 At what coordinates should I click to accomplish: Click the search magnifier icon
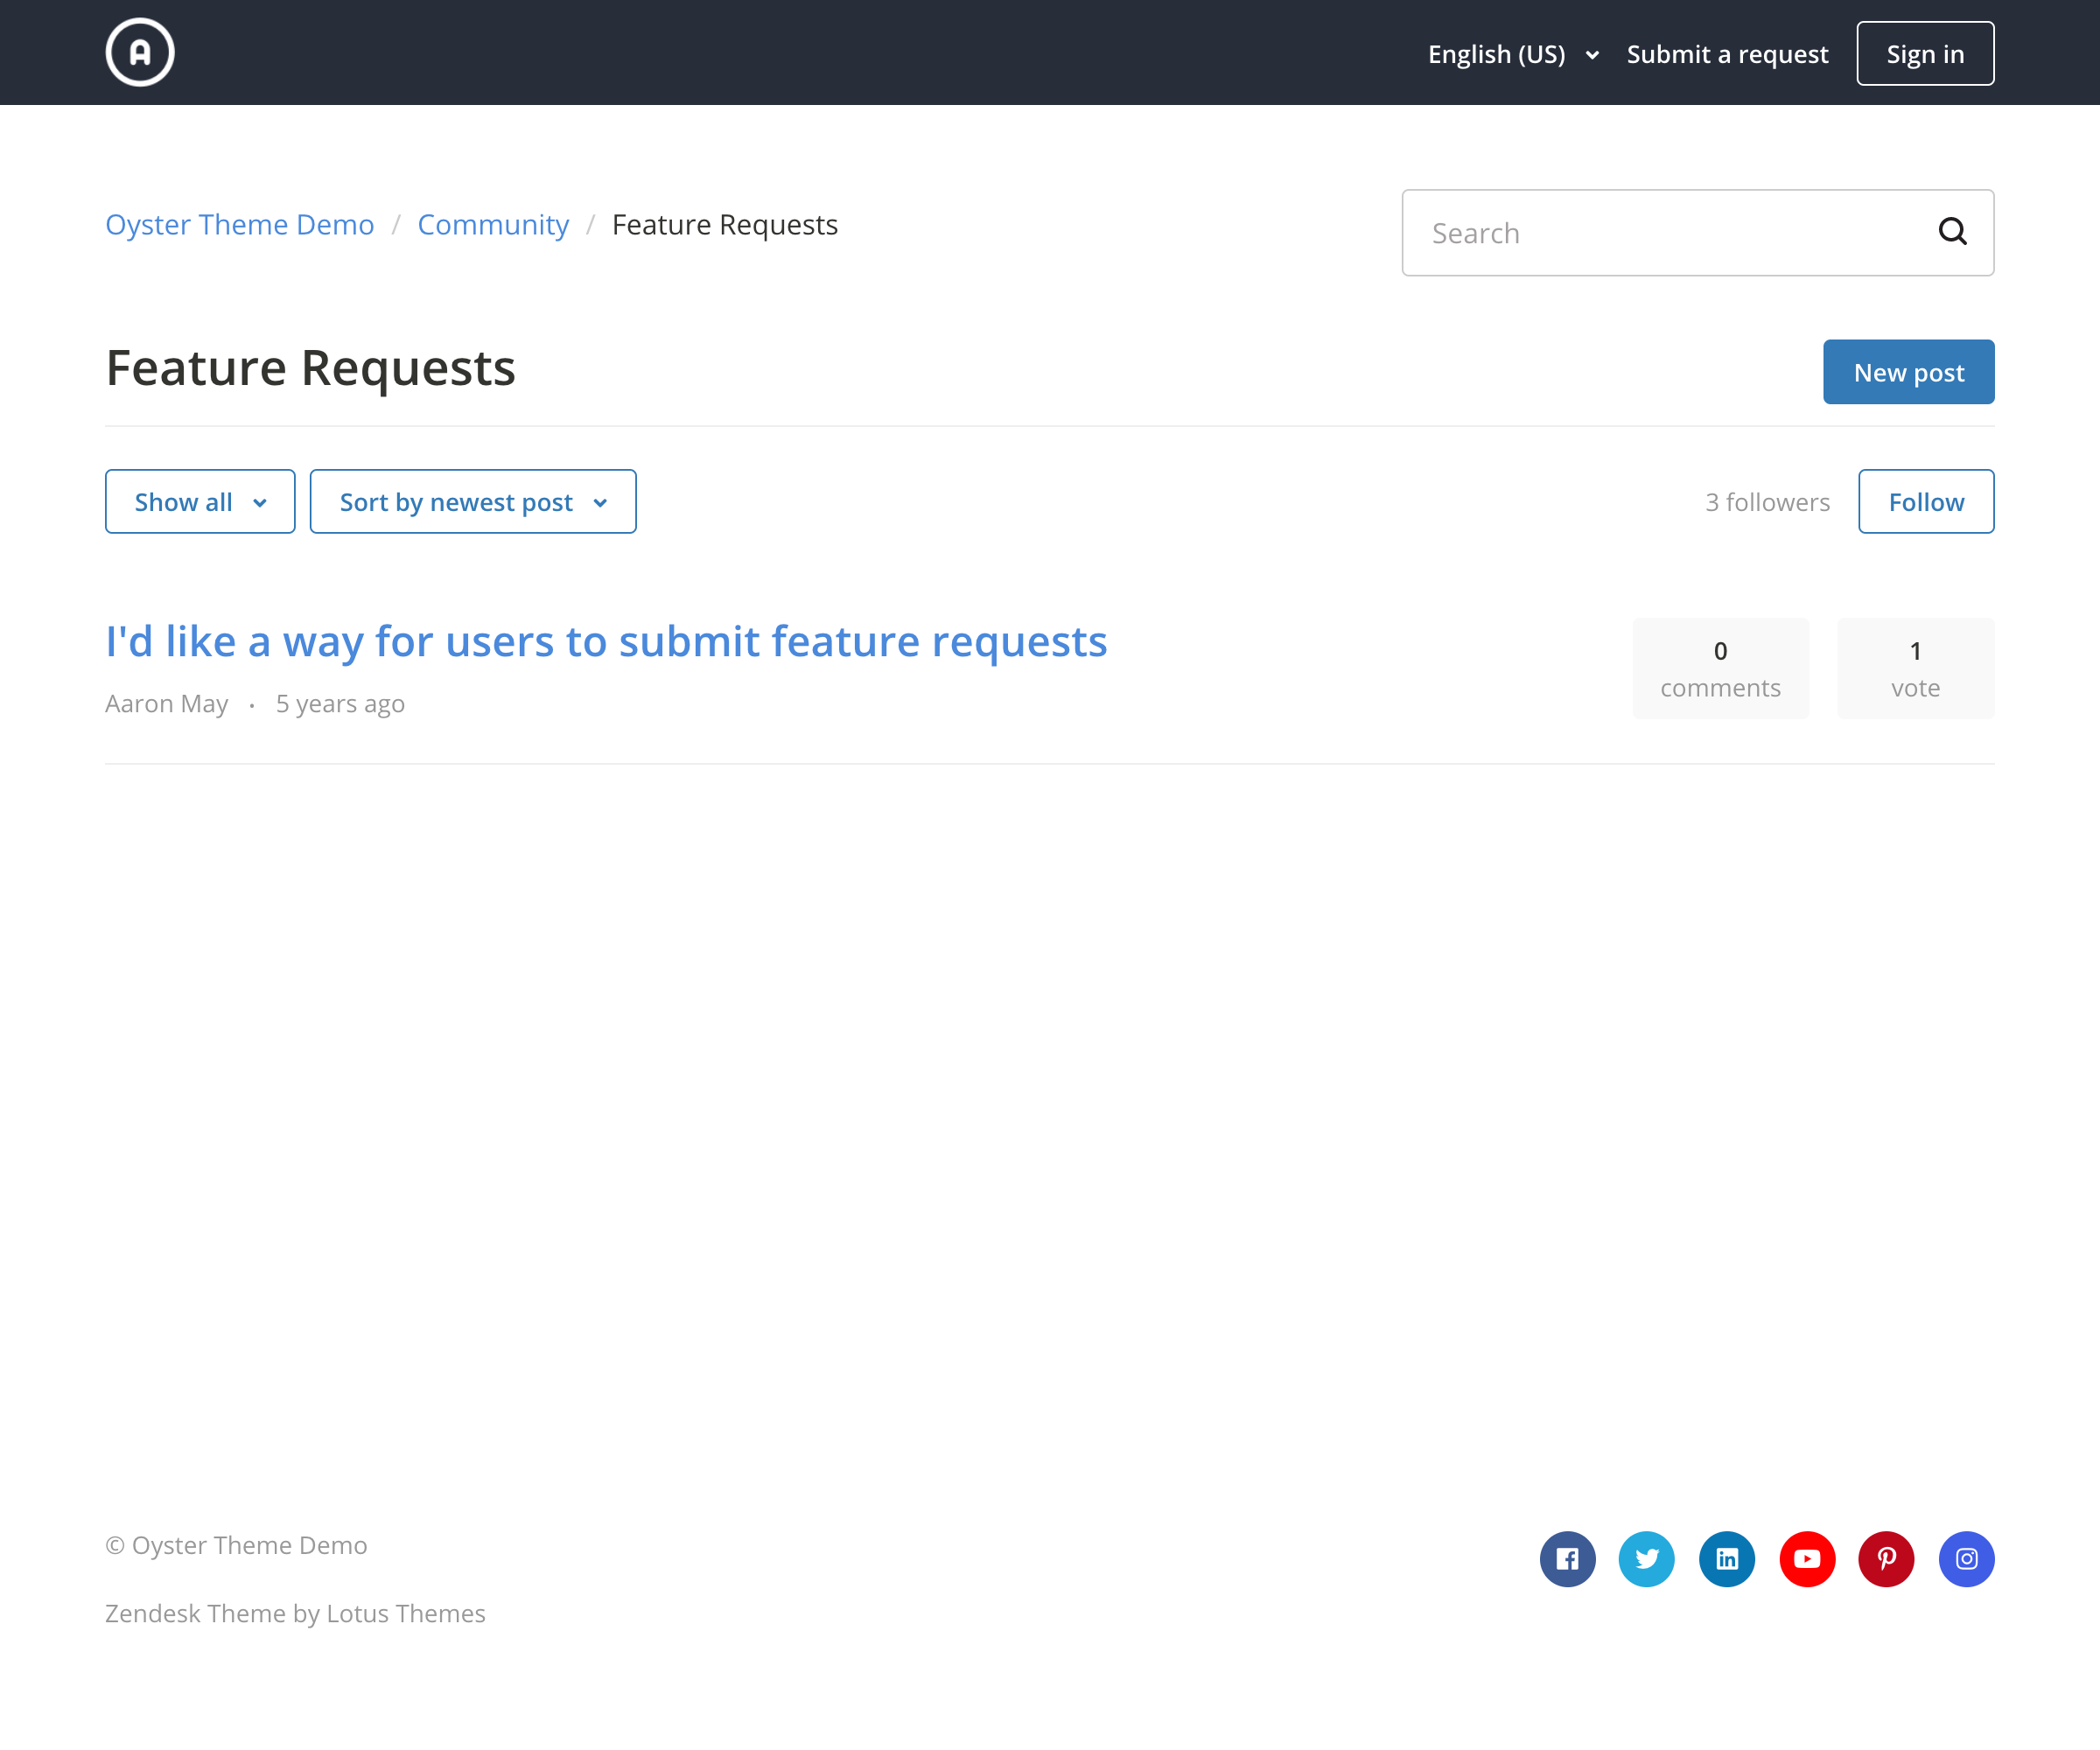[x=1951, y=232]
